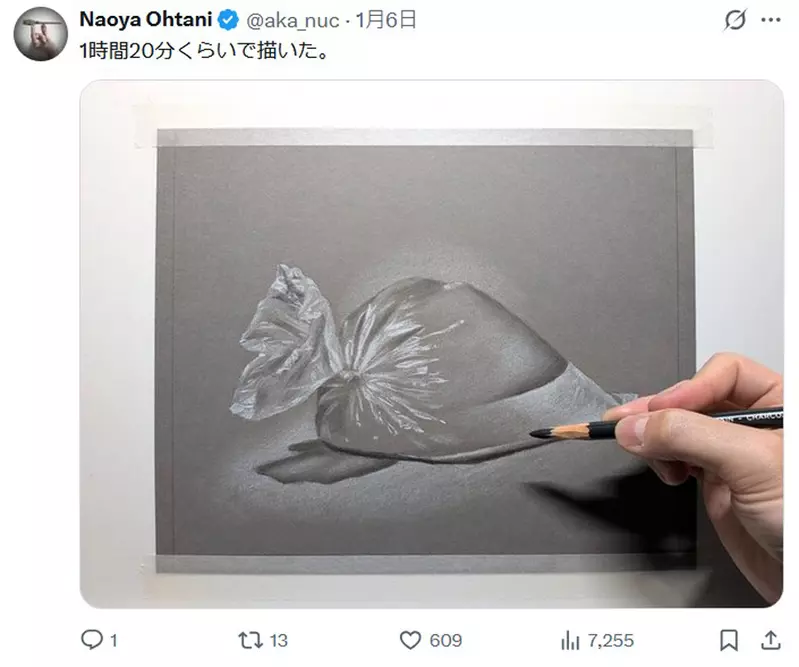Viewport: 799px width, 667px height.
Task: Click the @aka_nuc handle
Action: 292,20
